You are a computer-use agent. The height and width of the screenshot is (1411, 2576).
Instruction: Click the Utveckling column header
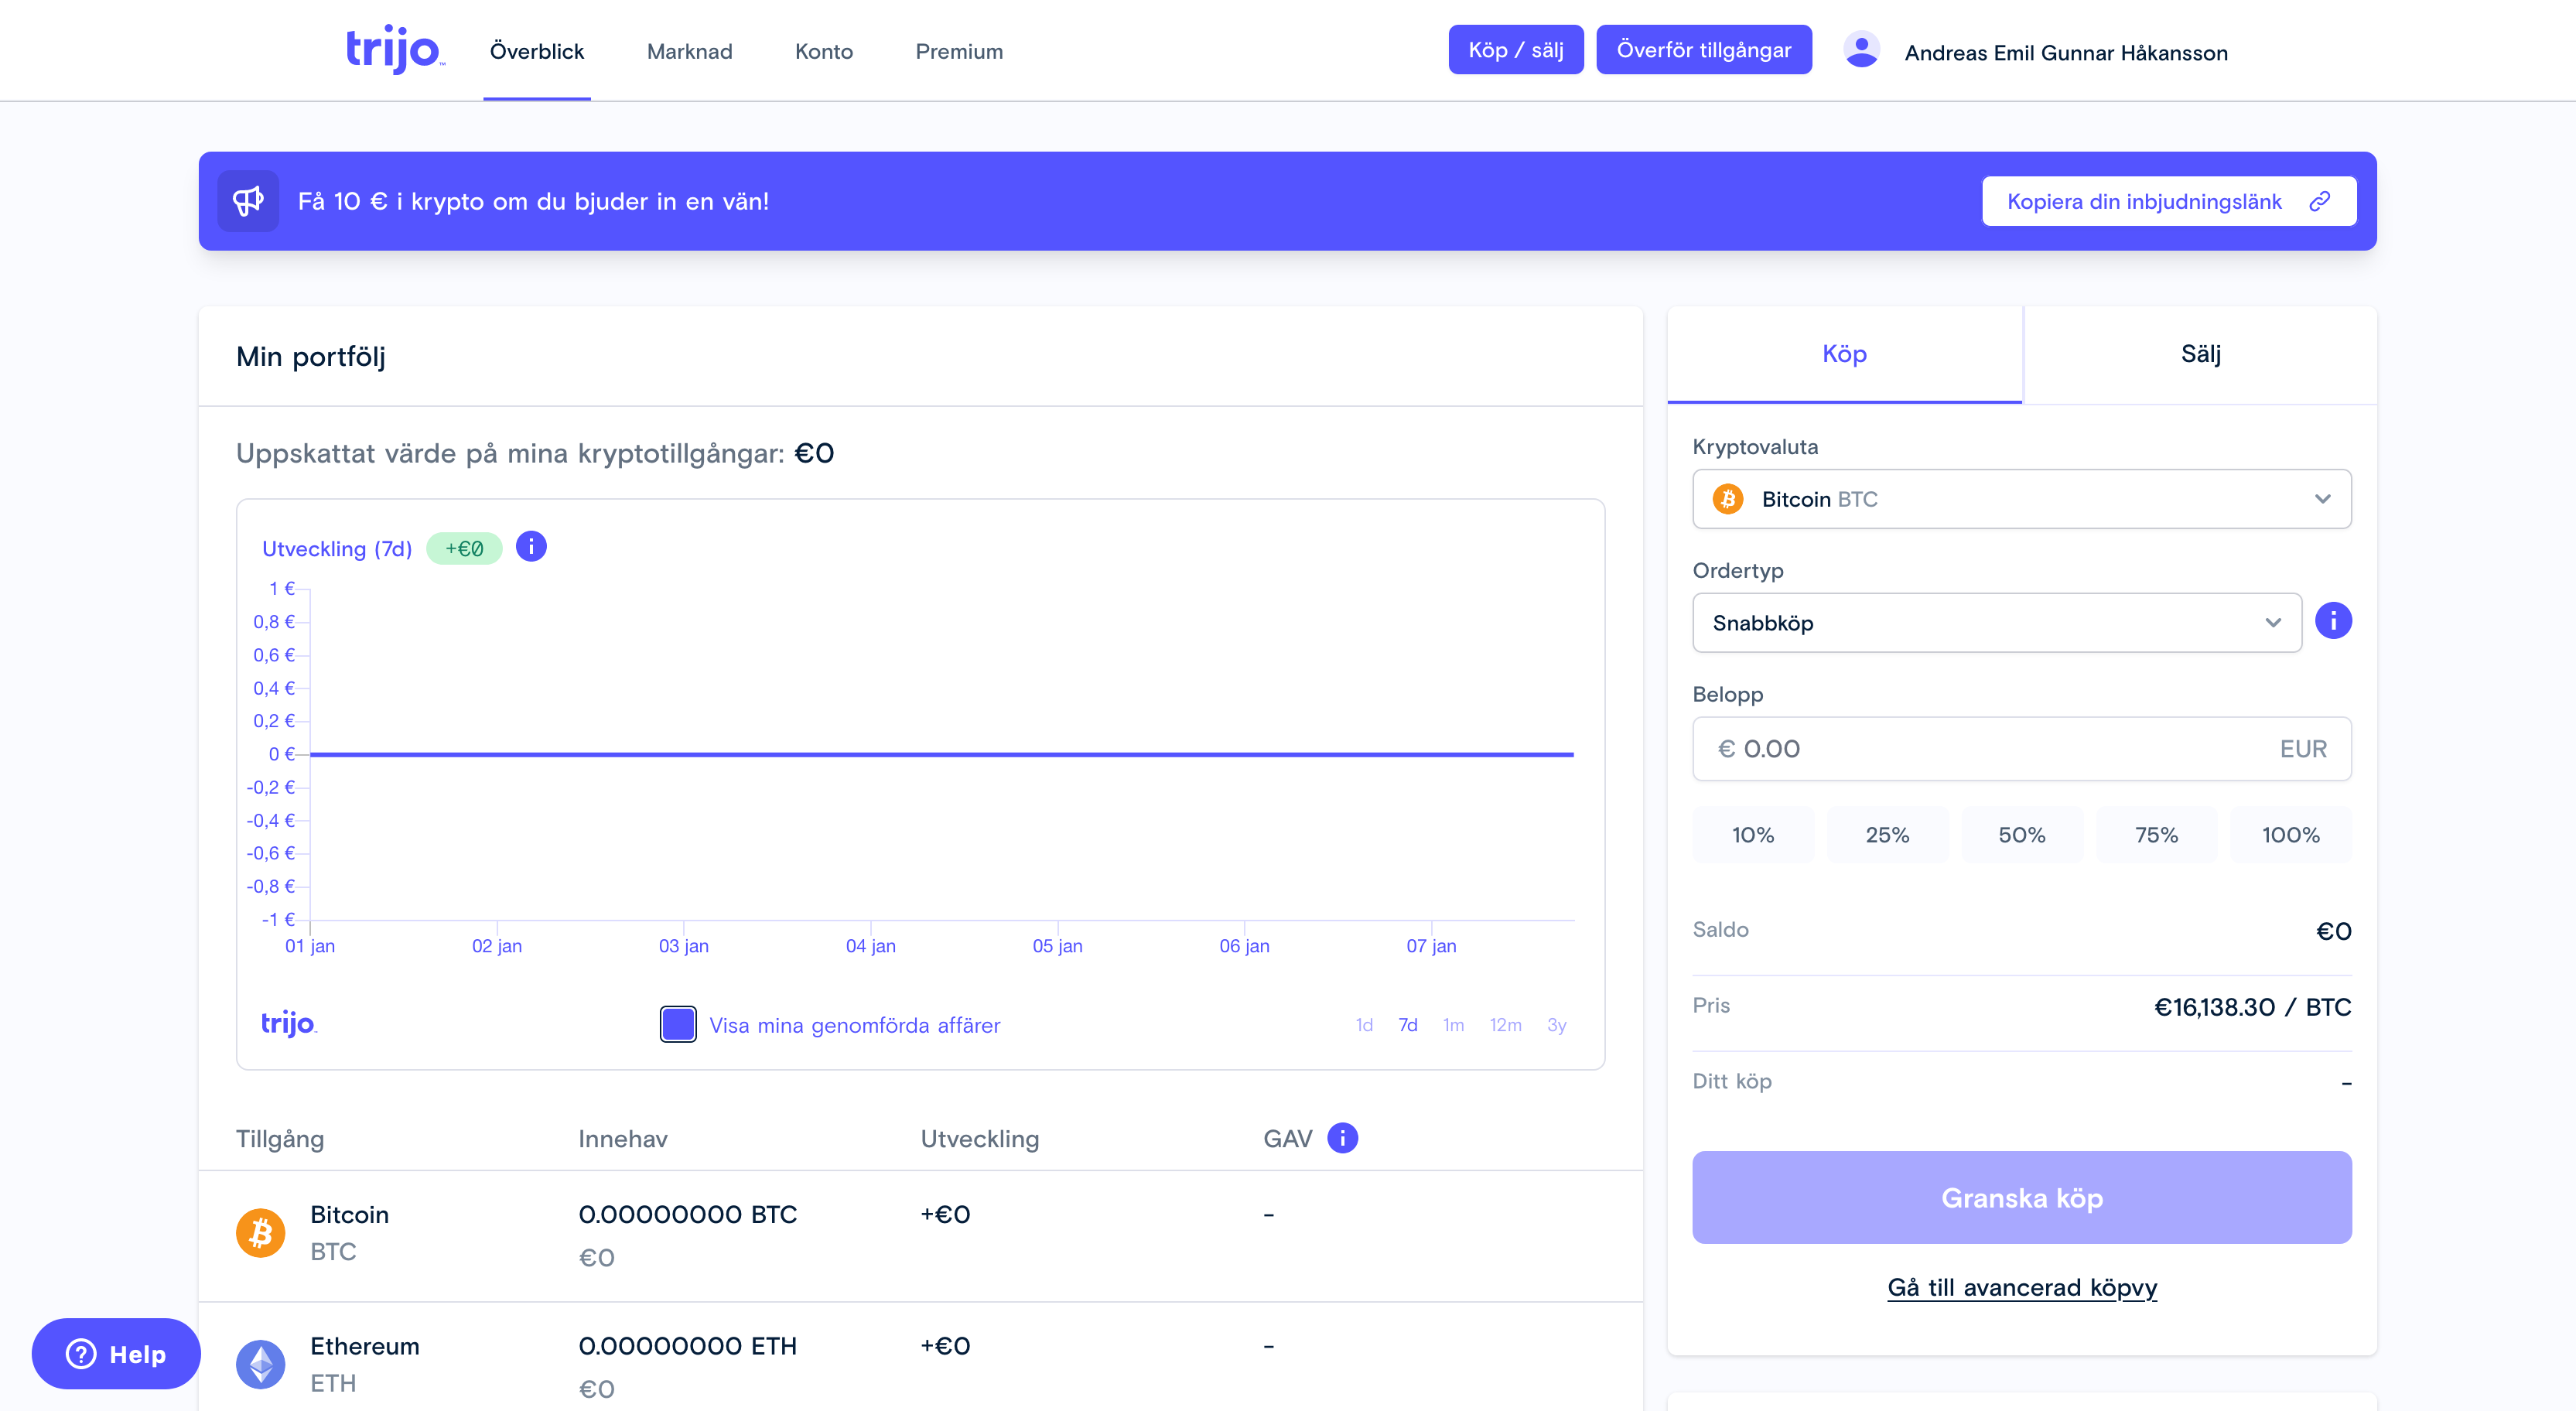pyautogui.click(x=979, y=1139)
